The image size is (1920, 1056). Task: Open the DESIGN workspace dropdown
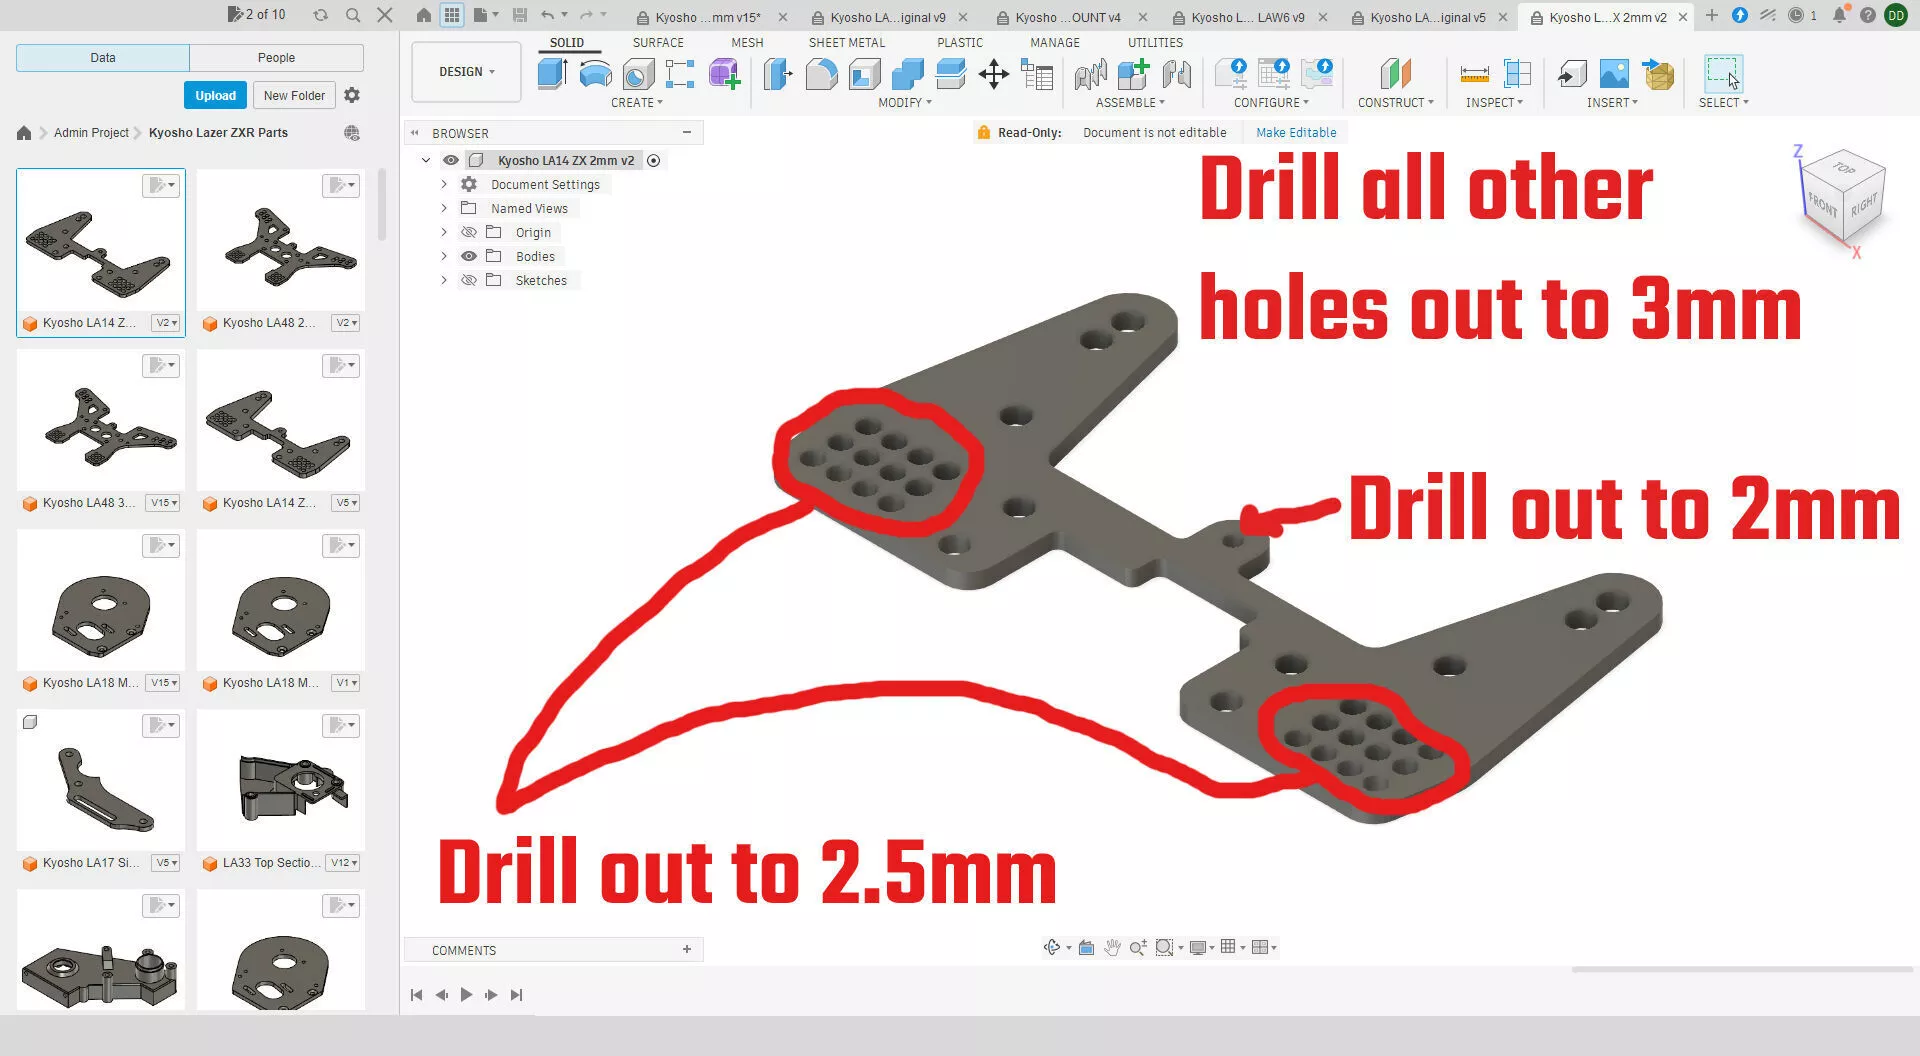pos(466,72)
